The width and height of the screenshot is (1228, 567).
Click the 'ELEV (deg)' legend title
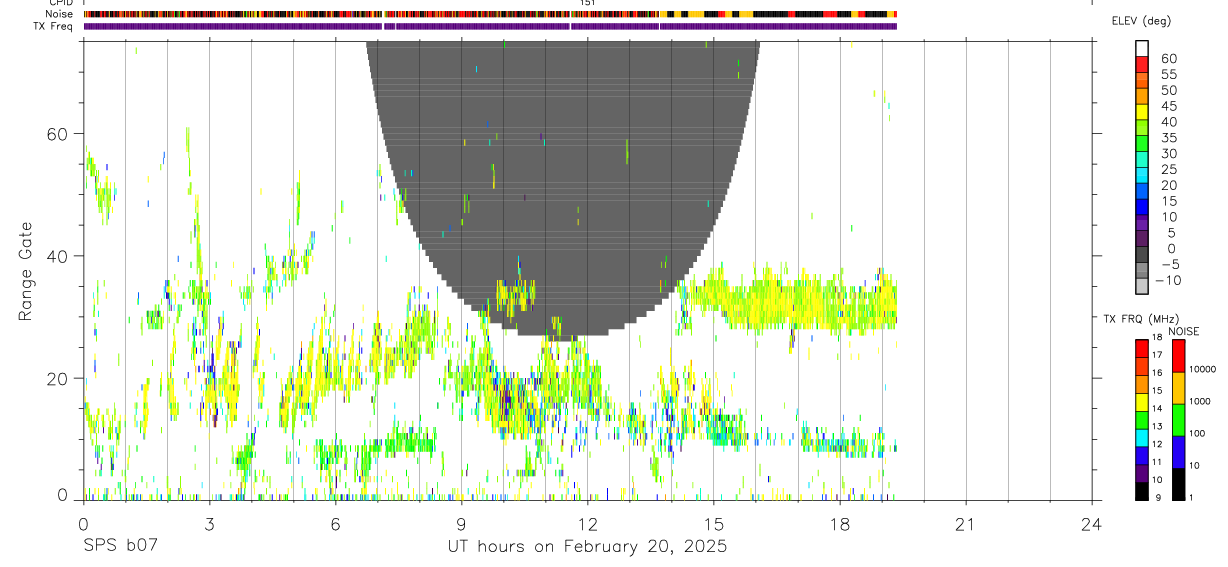(x=1141, y=21)
